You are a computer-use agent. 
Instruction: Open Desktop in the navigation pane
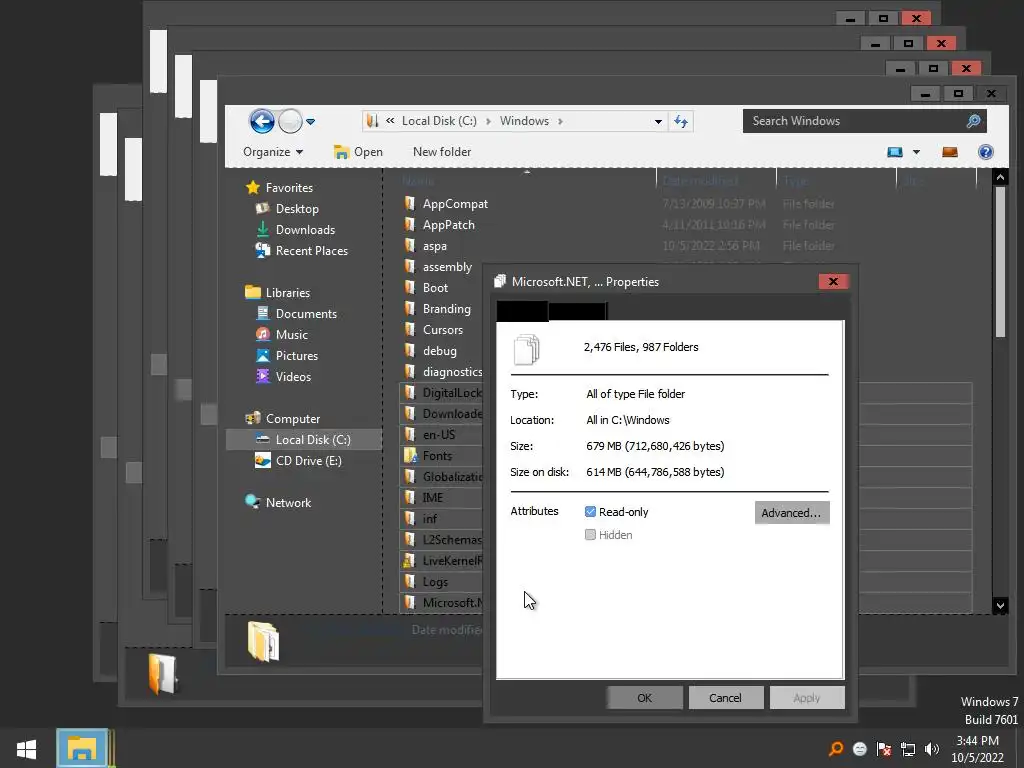[287, 209]
